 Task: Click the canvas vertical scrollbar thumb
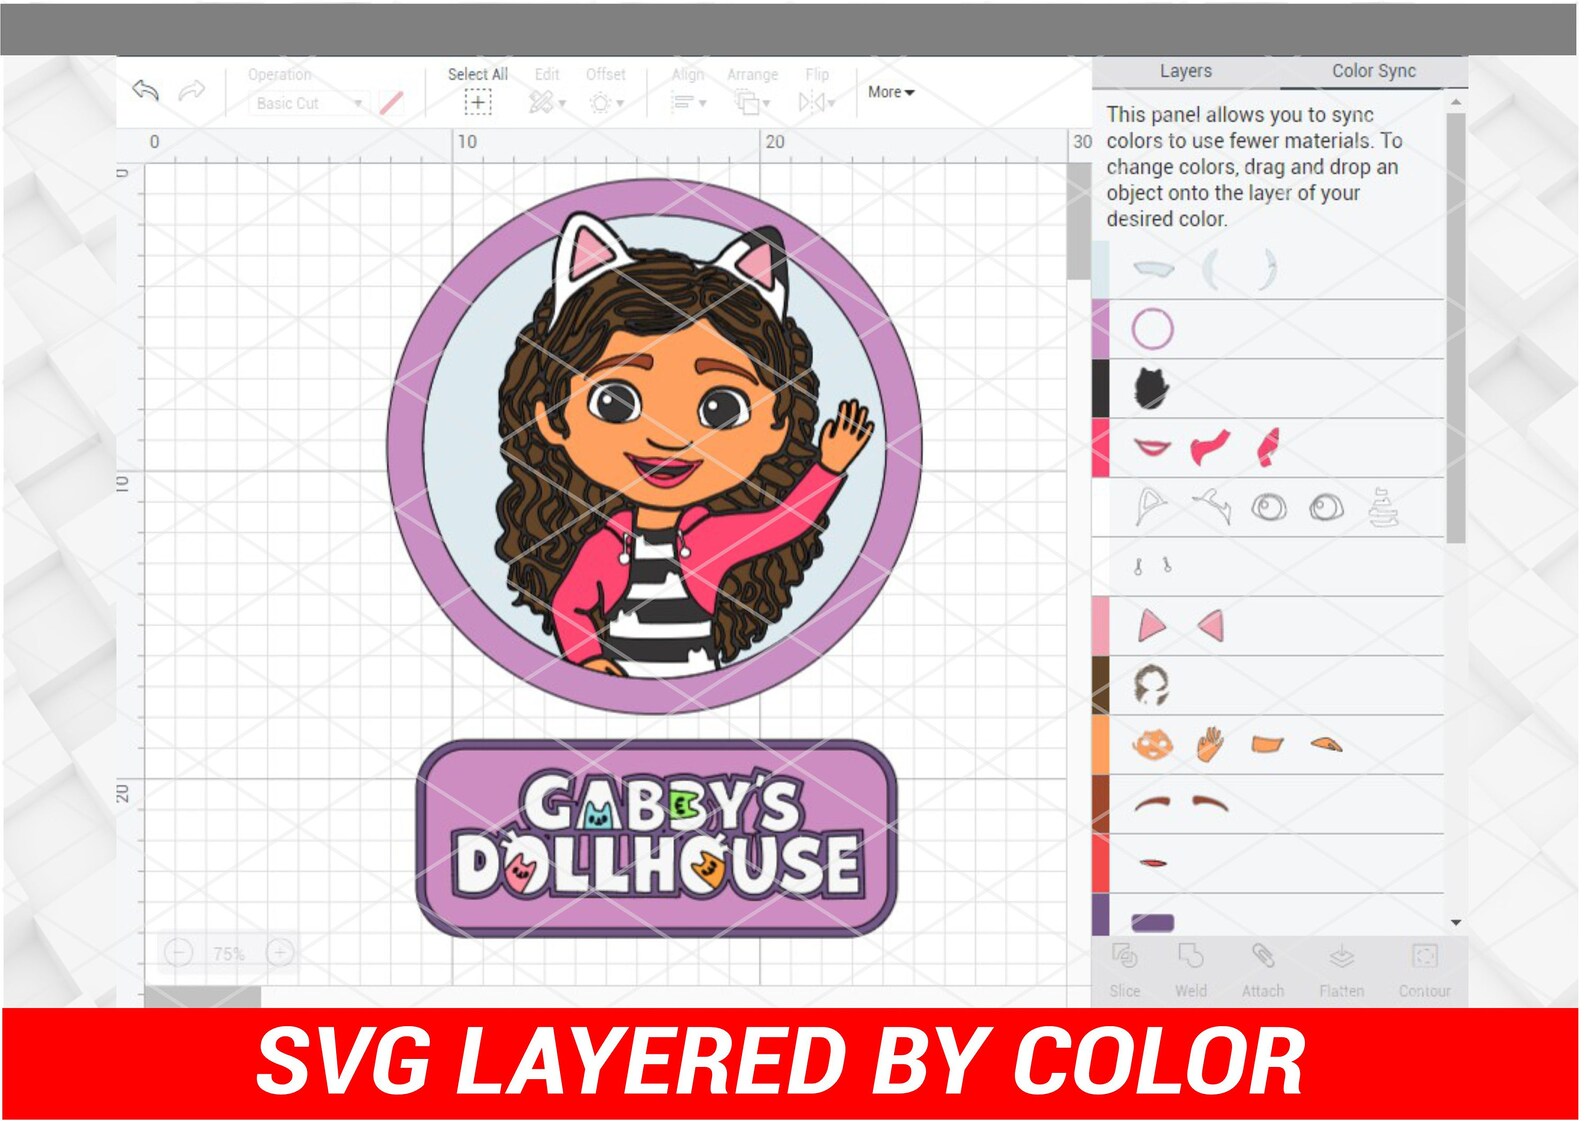tap(1078, 221)
